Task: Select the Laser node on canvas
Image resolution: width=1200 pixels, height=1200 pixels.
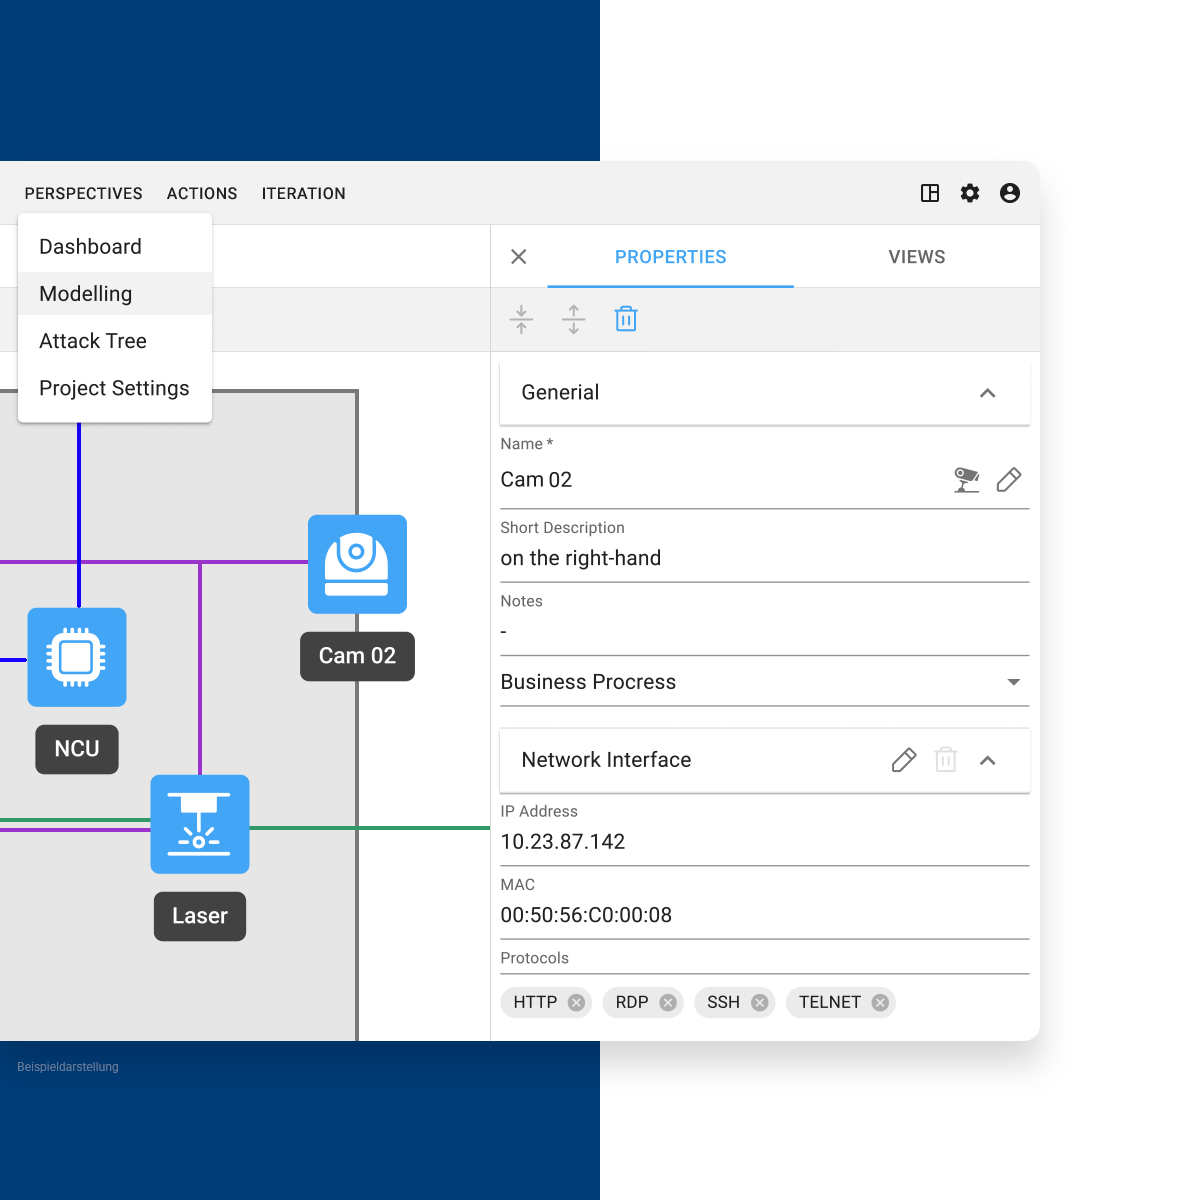Action: pos(200,825)
